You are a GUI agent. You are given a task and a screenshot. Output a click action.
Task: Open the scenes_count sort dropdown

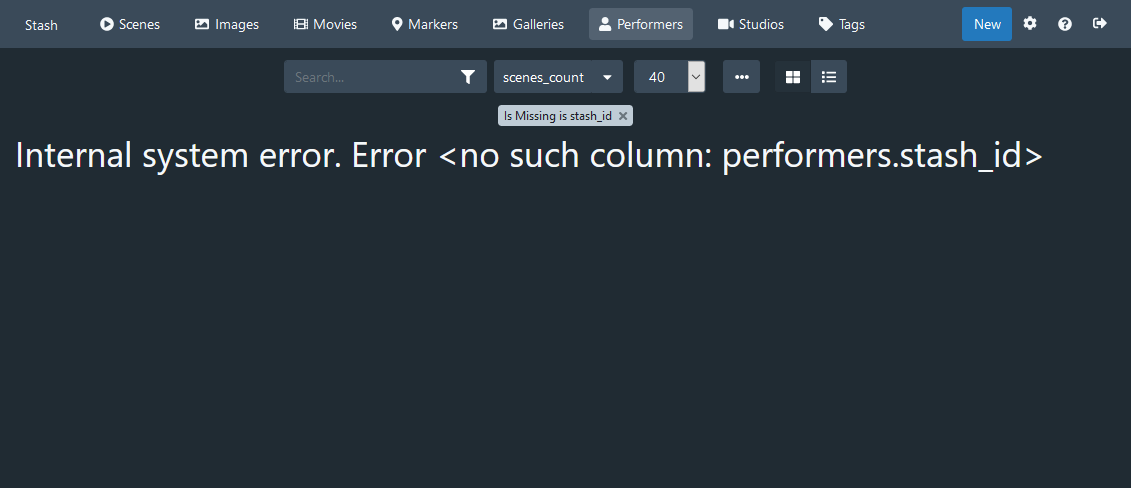pos(558,76)
